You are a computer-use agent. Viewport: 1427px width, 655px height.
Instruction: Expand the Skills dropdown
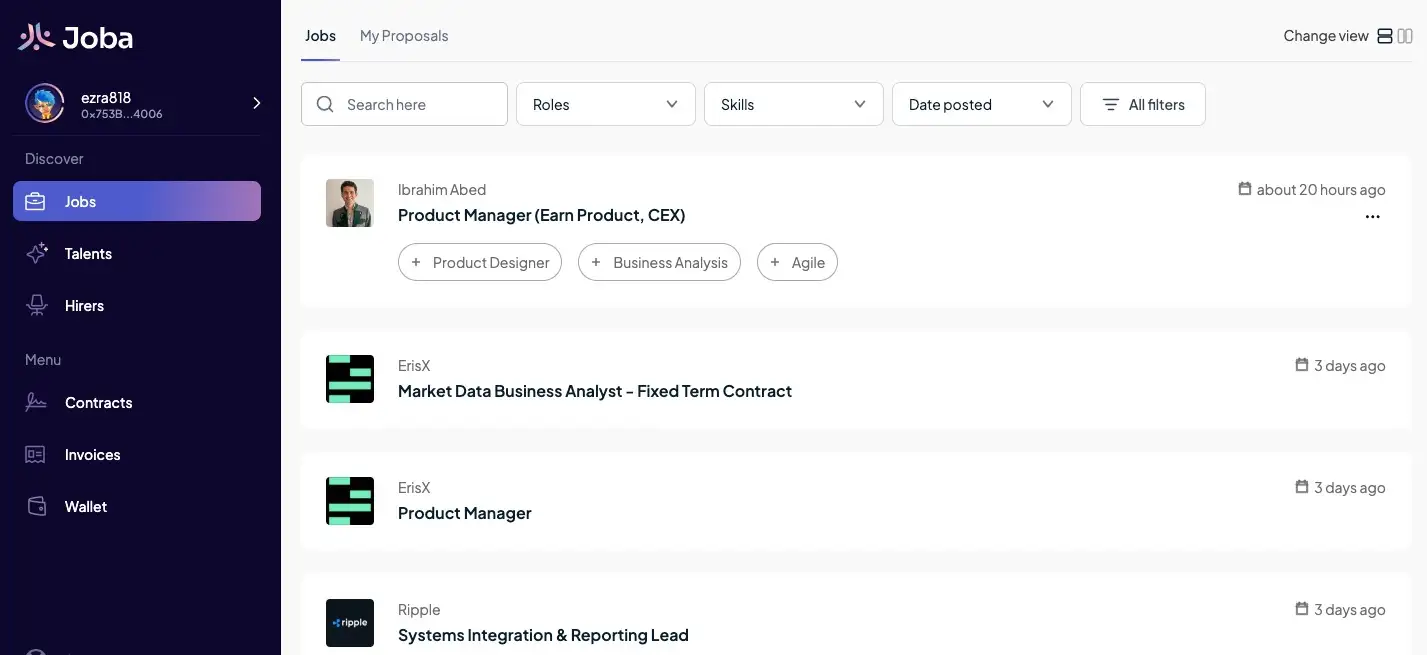coord(793,104)
